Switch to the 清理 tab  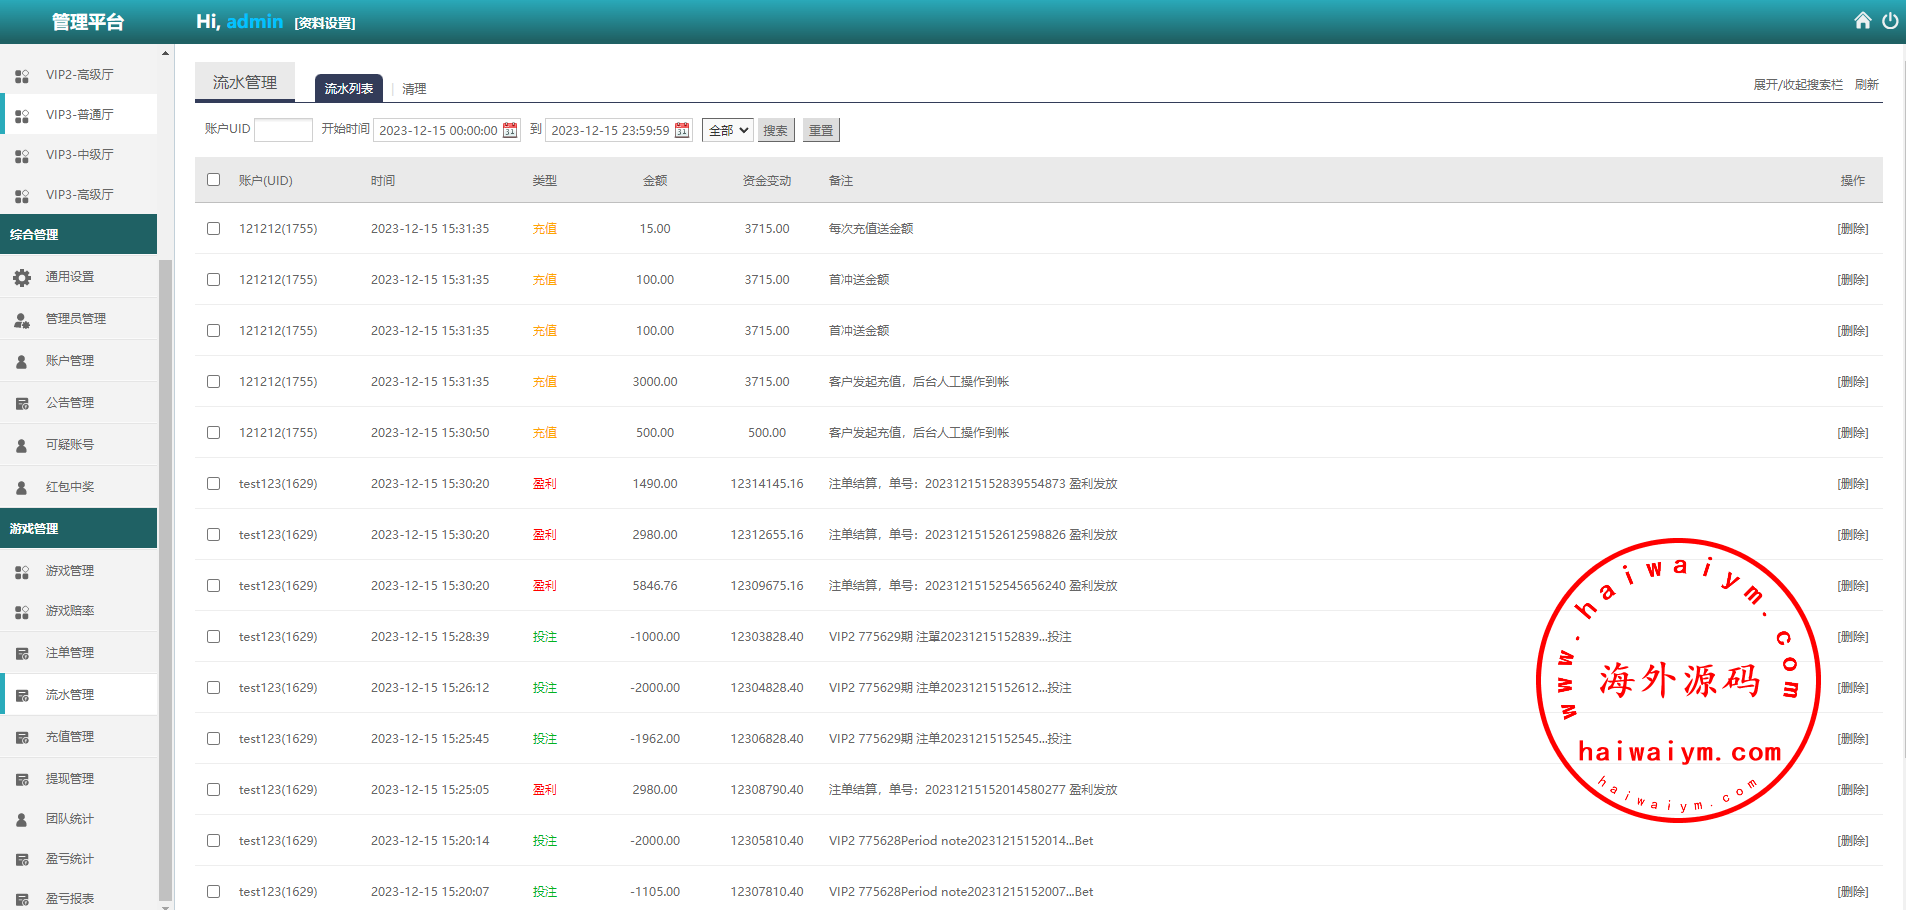point(414,89)
